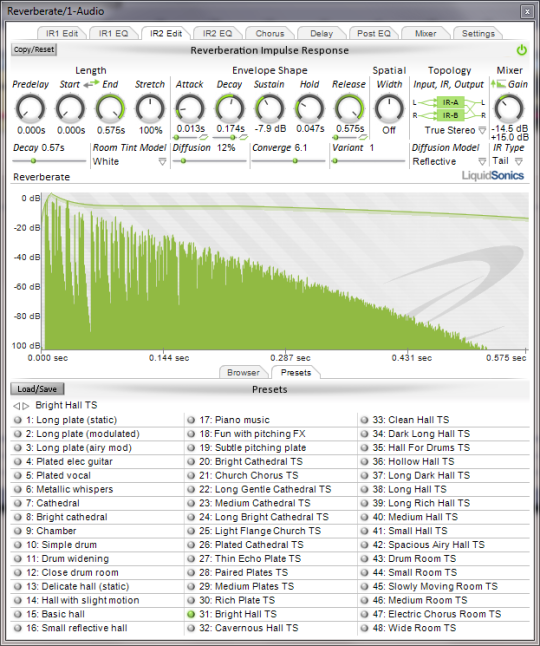Click the Attack curve shape icon
The image size is (540, 646).
coord(204,137)
